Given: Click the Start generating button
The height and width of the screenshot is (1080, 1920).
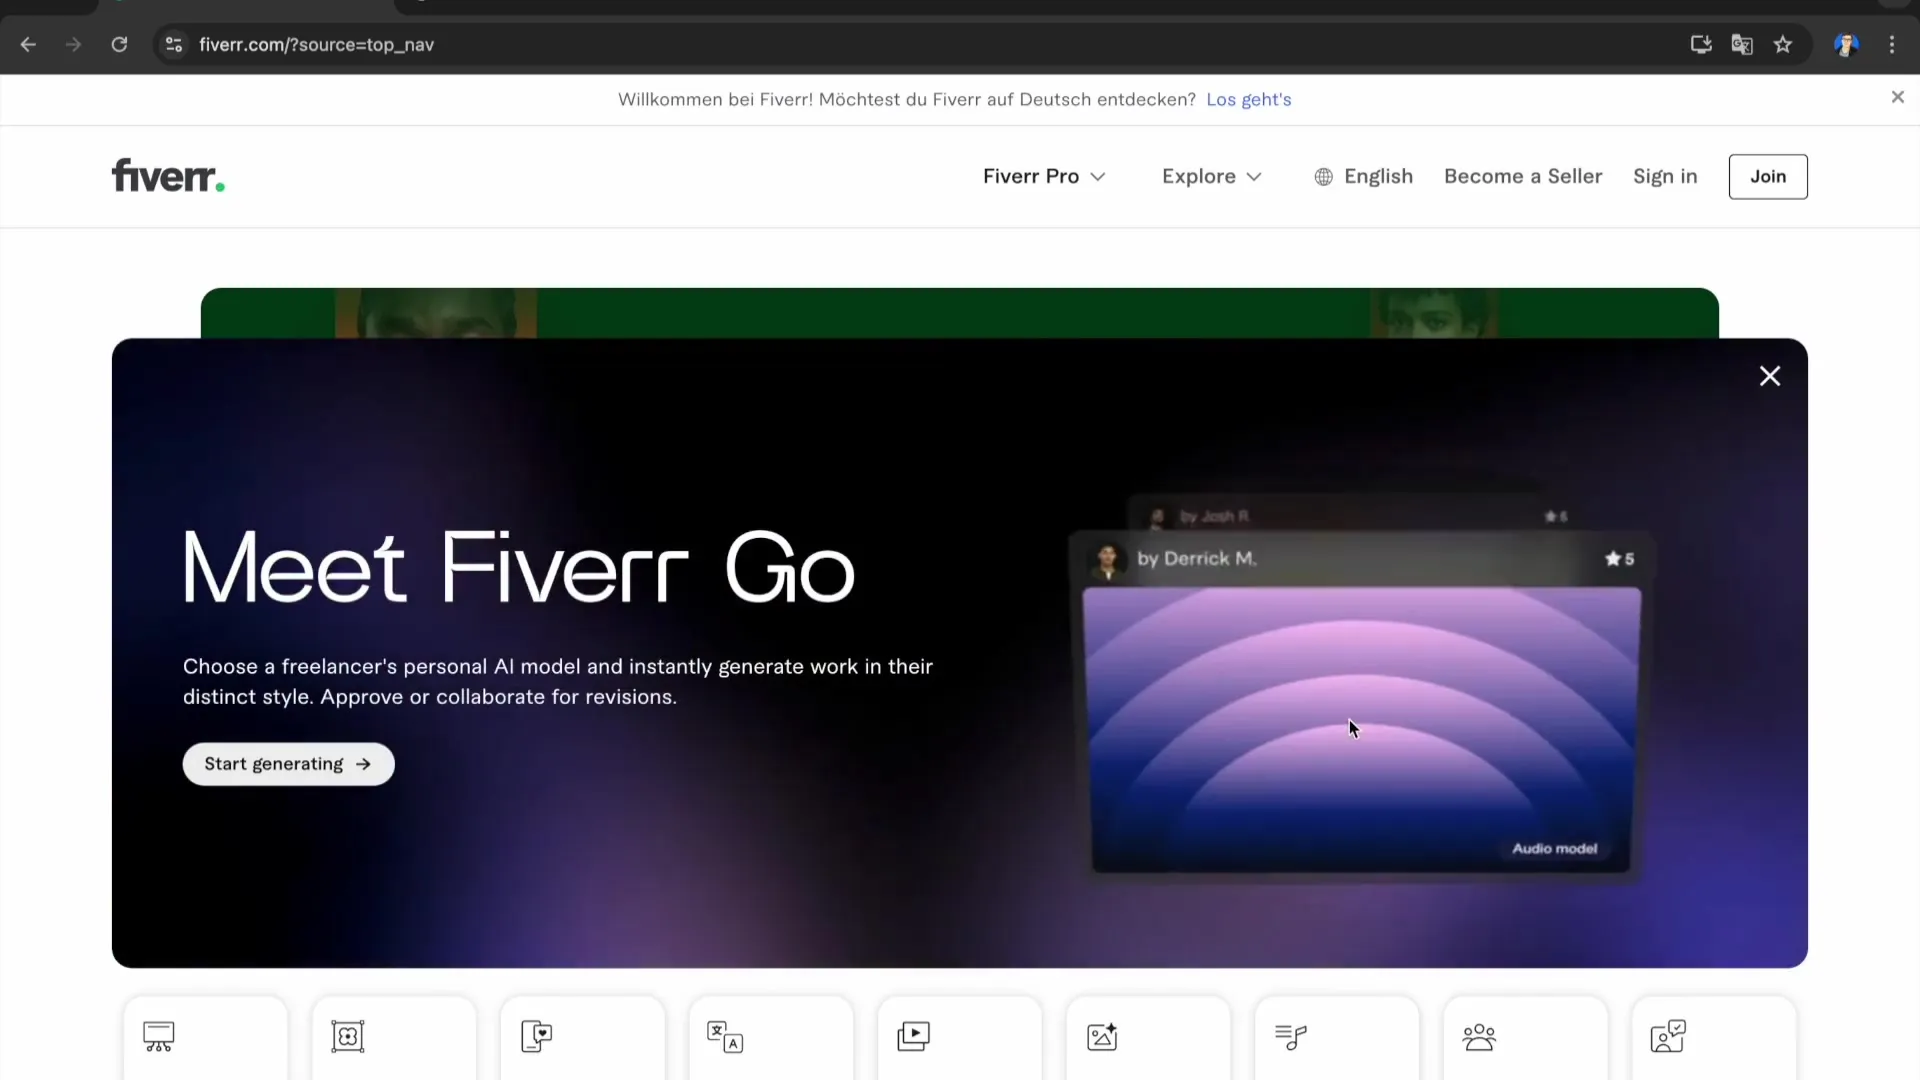Looking at the screenshot, I should click(x=288, y=763).
